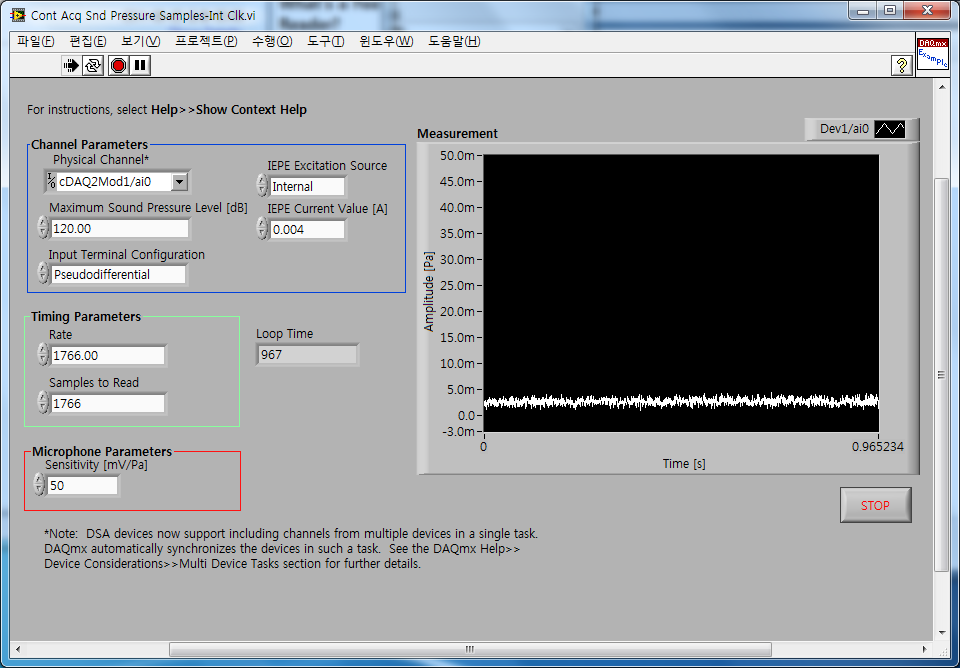Open the 도구(T) menu

click(325, 41)
